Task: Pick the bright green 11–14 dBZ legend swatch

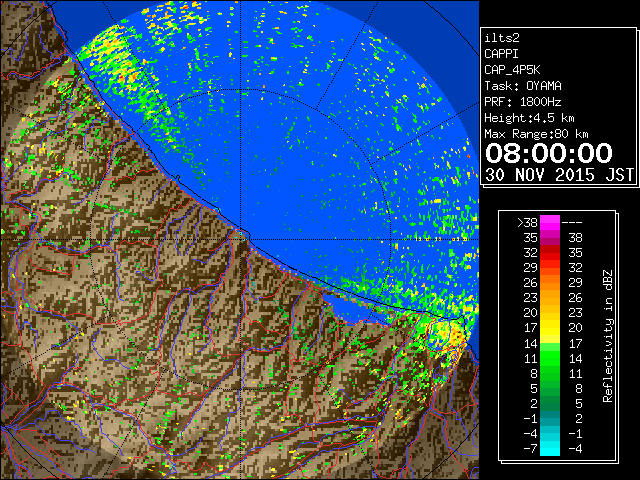Action: (x=550, y=358)
